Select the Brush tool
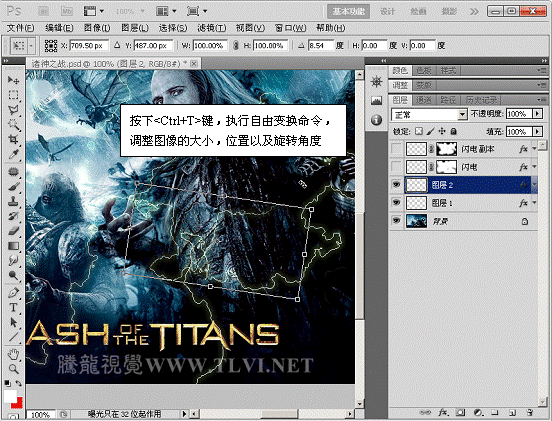The height and width of the screenshot is (421, 552). 13,186
